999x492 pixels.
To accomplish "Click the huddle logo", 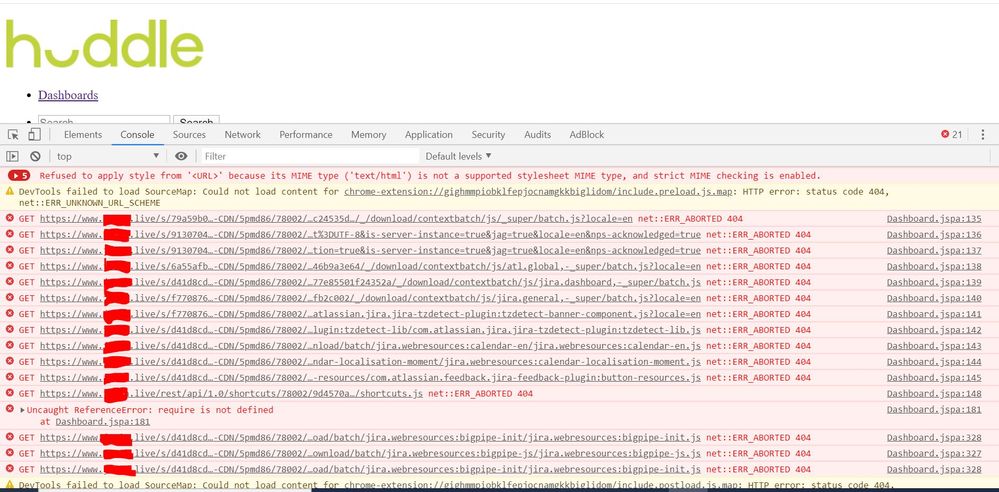I will pyautogui.click(x=104, y=43).
